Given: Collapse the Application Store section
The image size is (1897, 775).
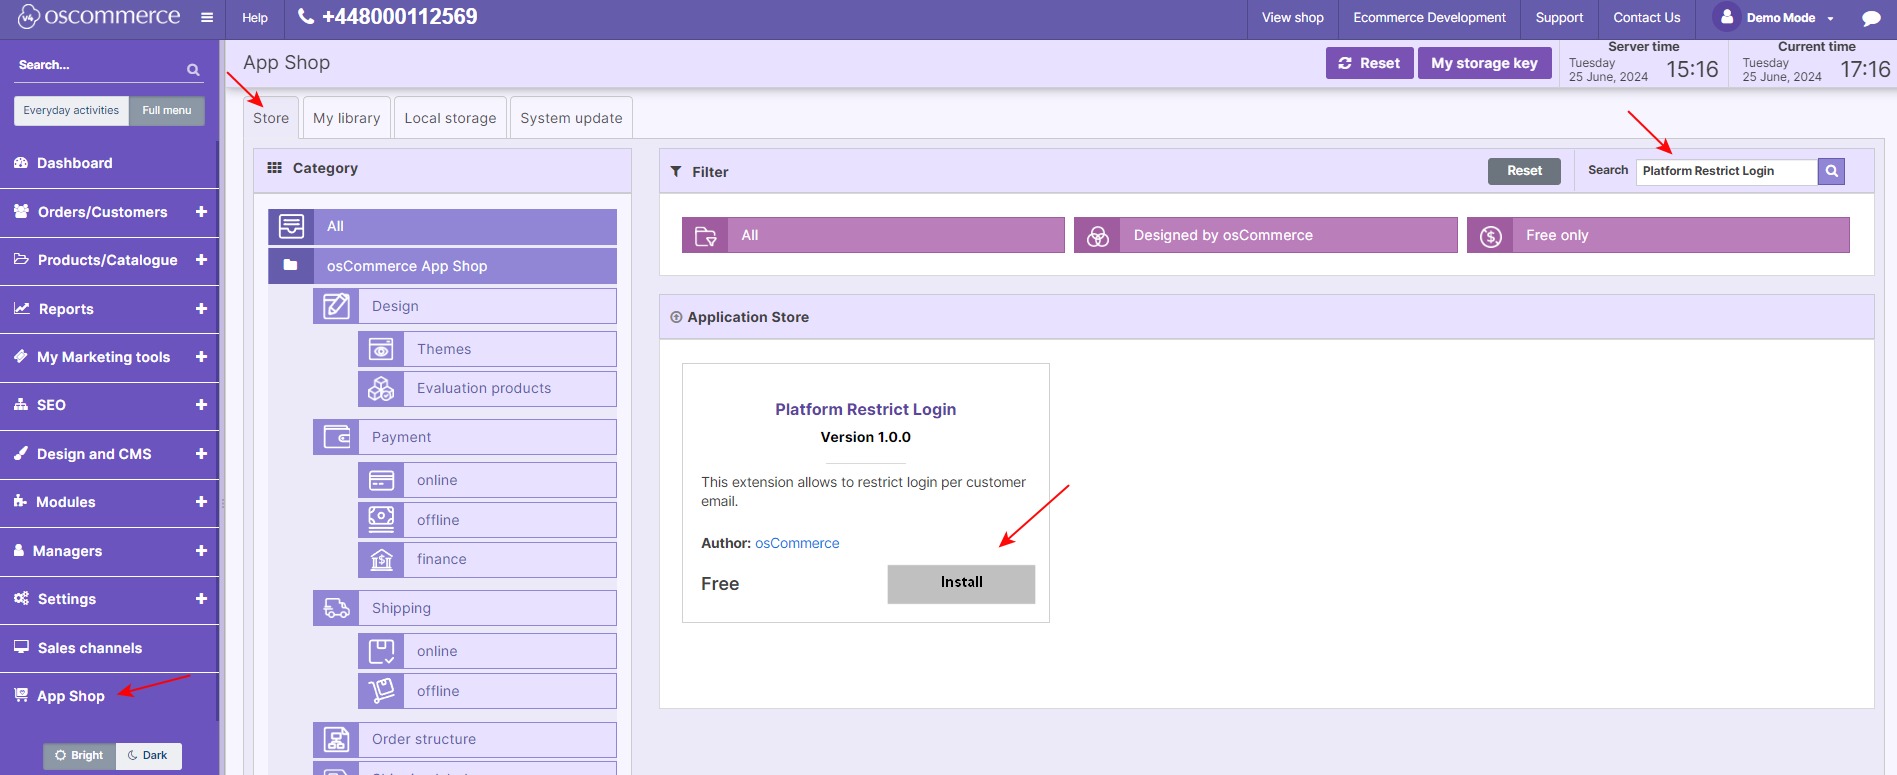Looking at the screenshot, I should click(676, 317).
